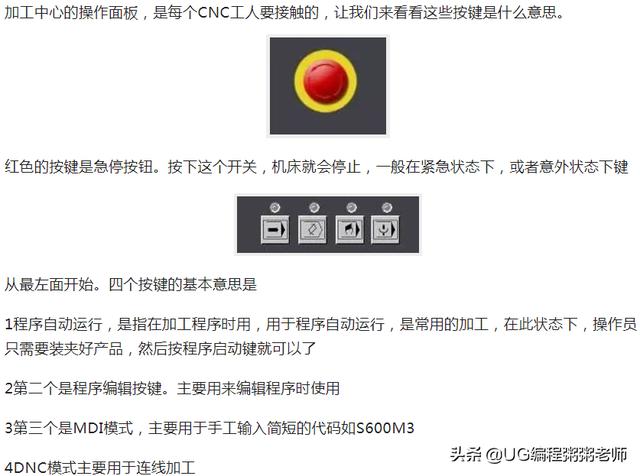
Task: Click the indicator light above edit button
Action: pyautogui.click(x=313, y=207)
